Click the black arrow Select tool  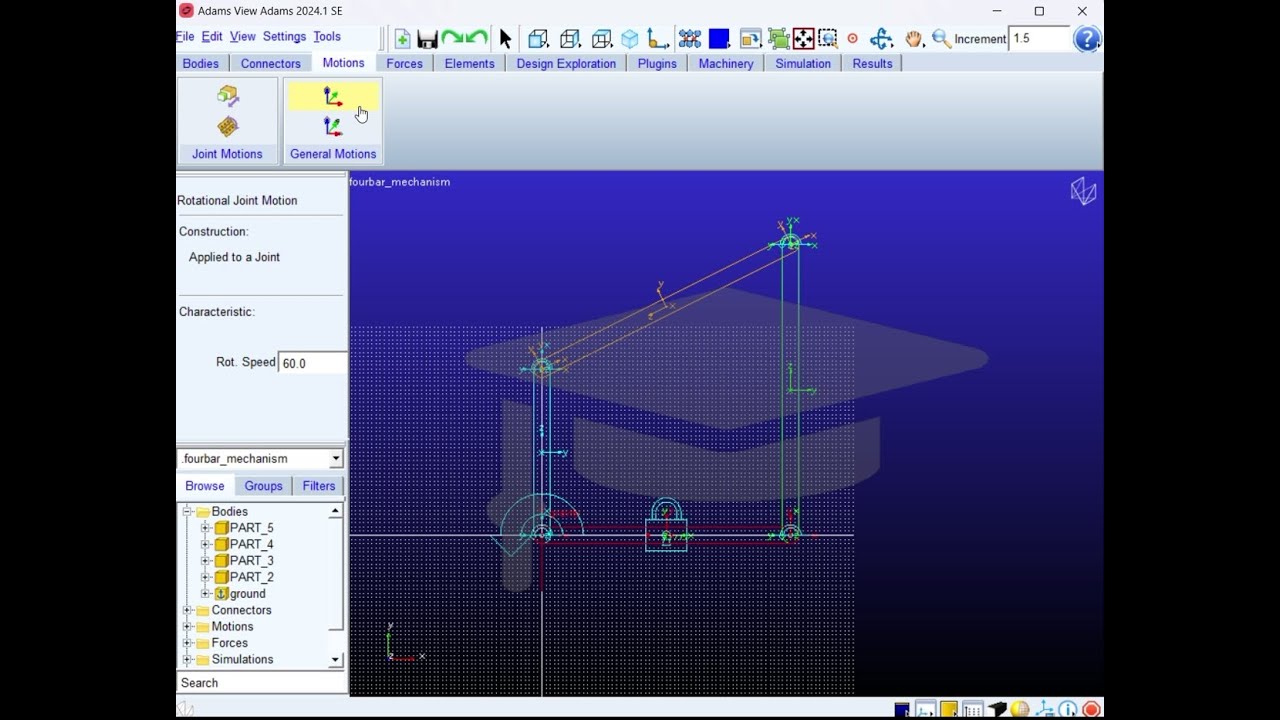tap(505, 39)
